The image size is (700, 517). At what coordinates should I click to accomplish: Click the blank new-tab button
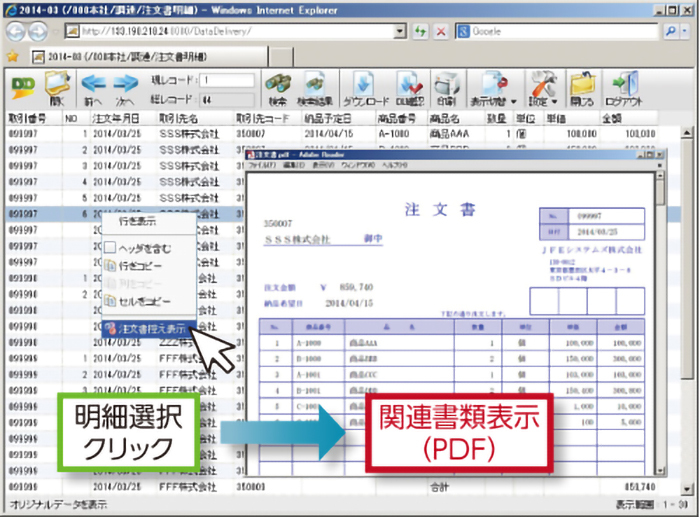[x=281, y=57]
